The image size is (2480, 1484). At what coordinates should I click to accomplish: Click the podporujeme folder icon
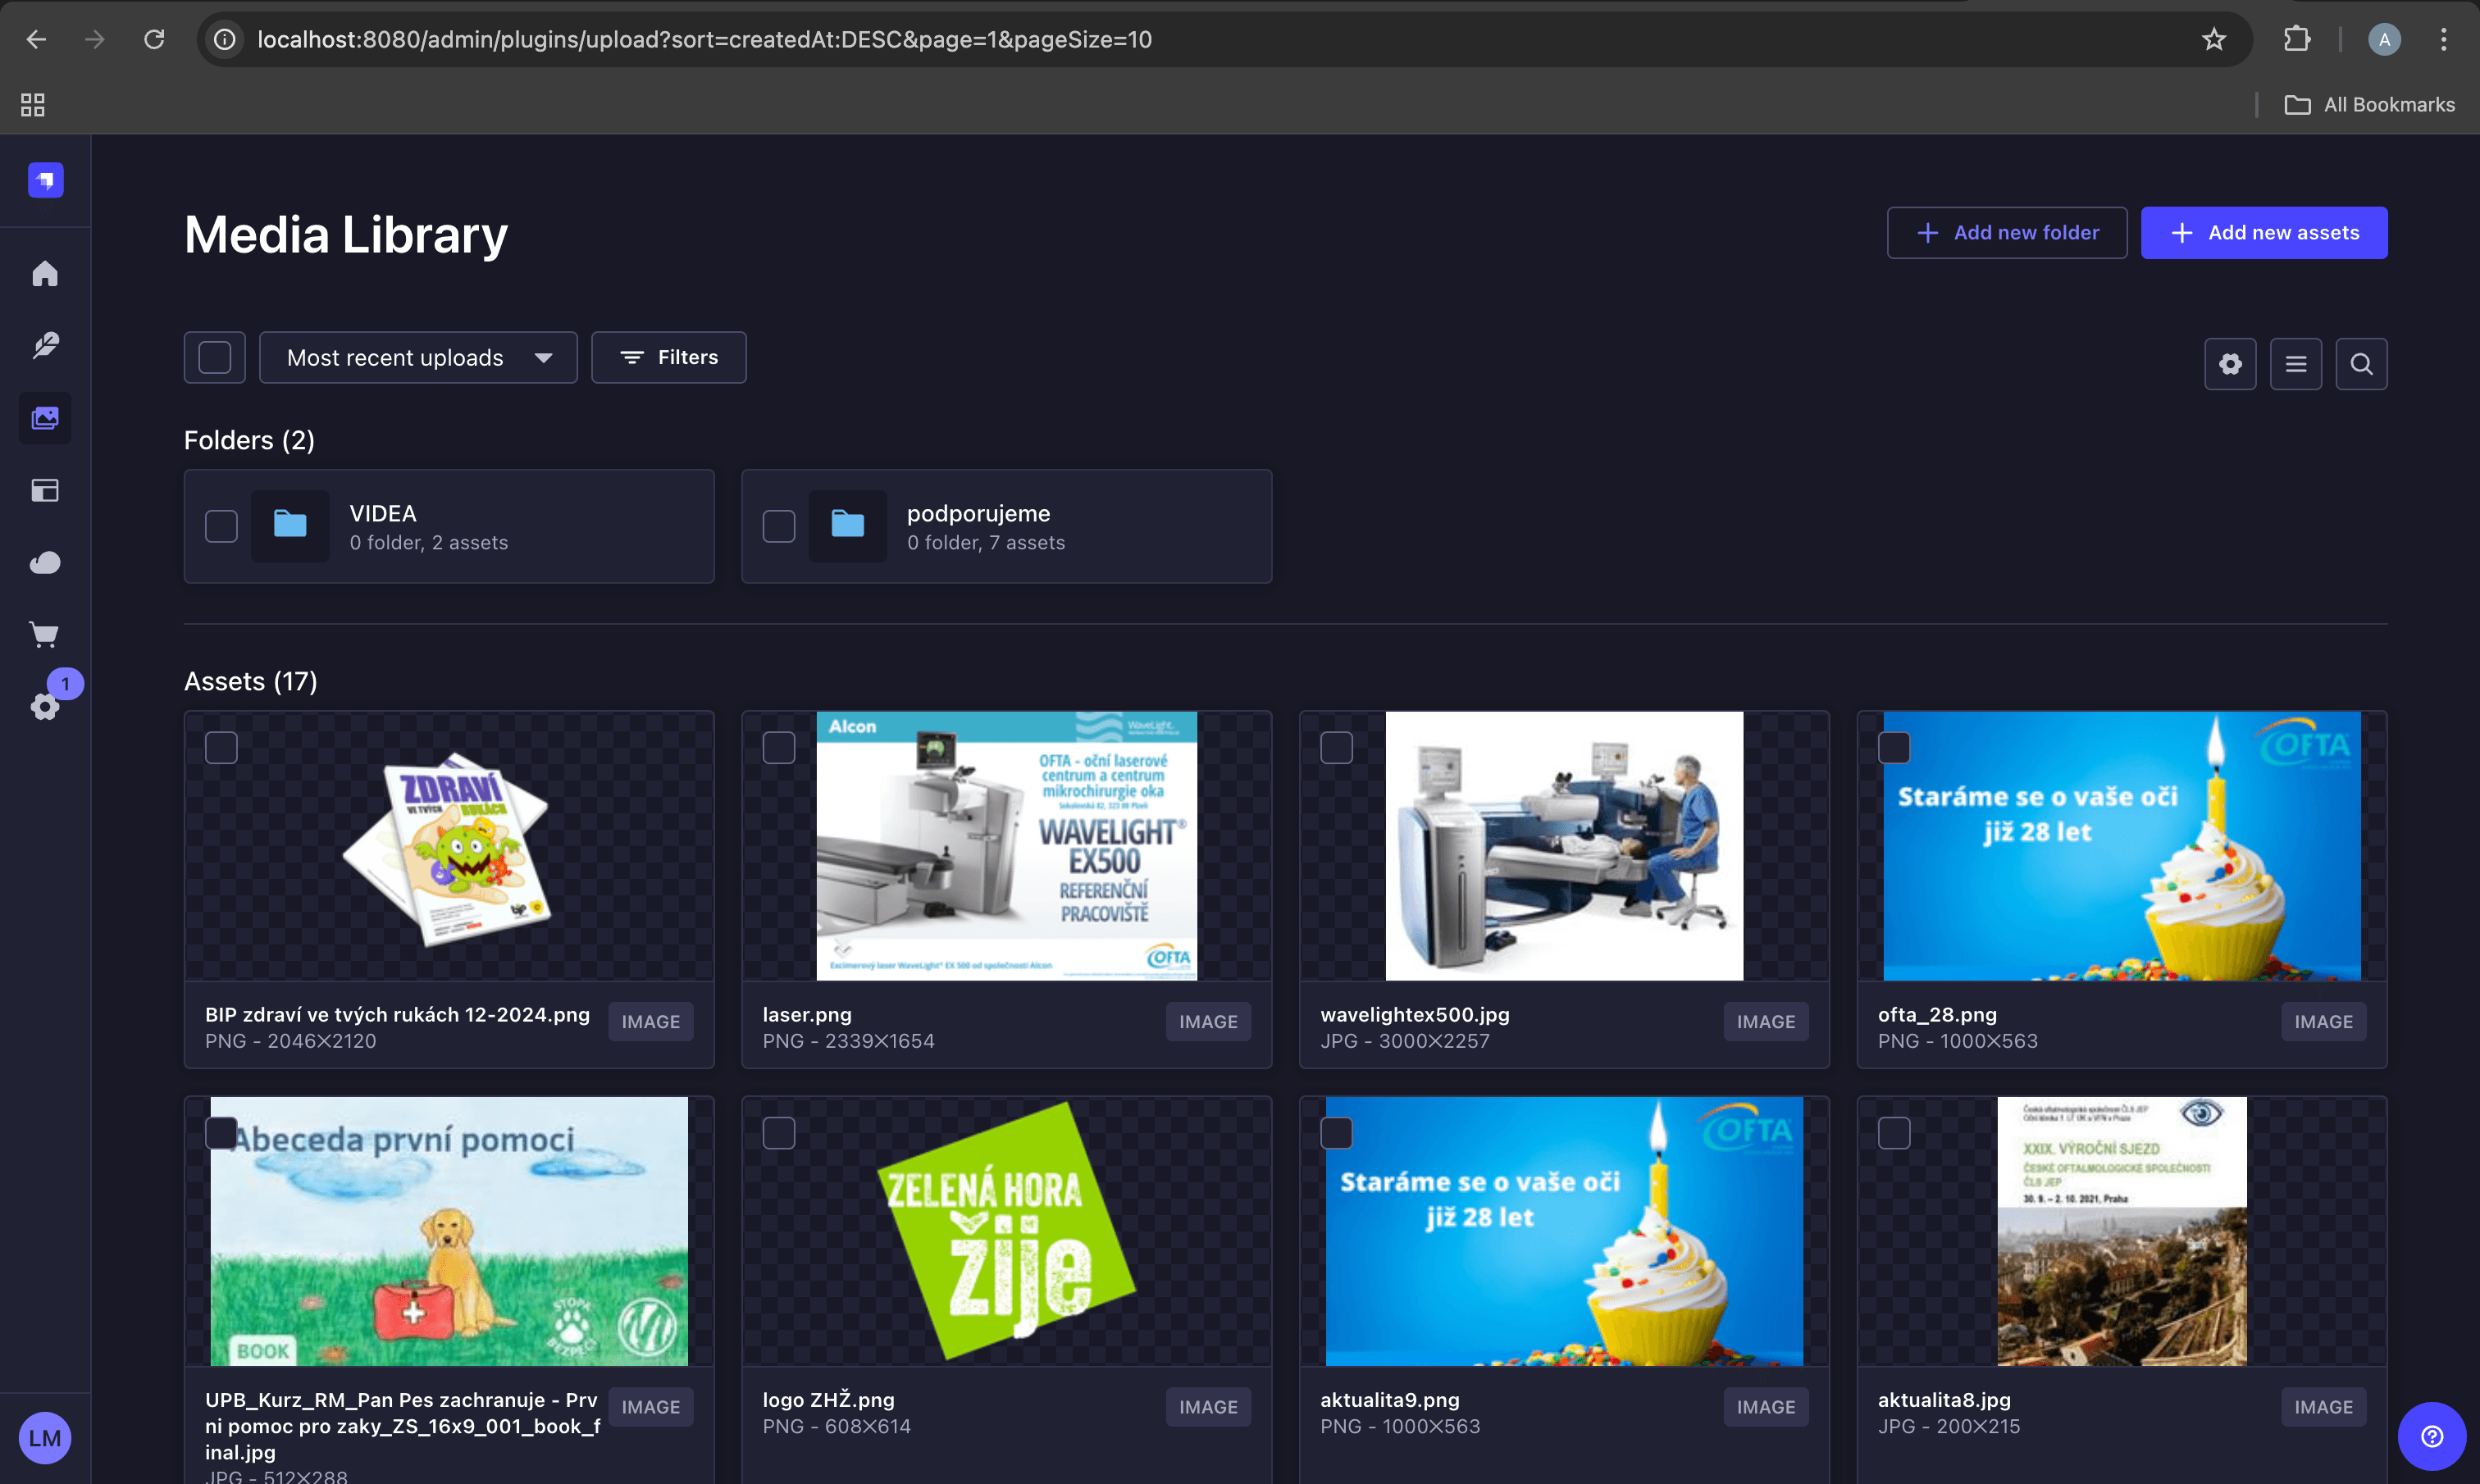(848, 525)
